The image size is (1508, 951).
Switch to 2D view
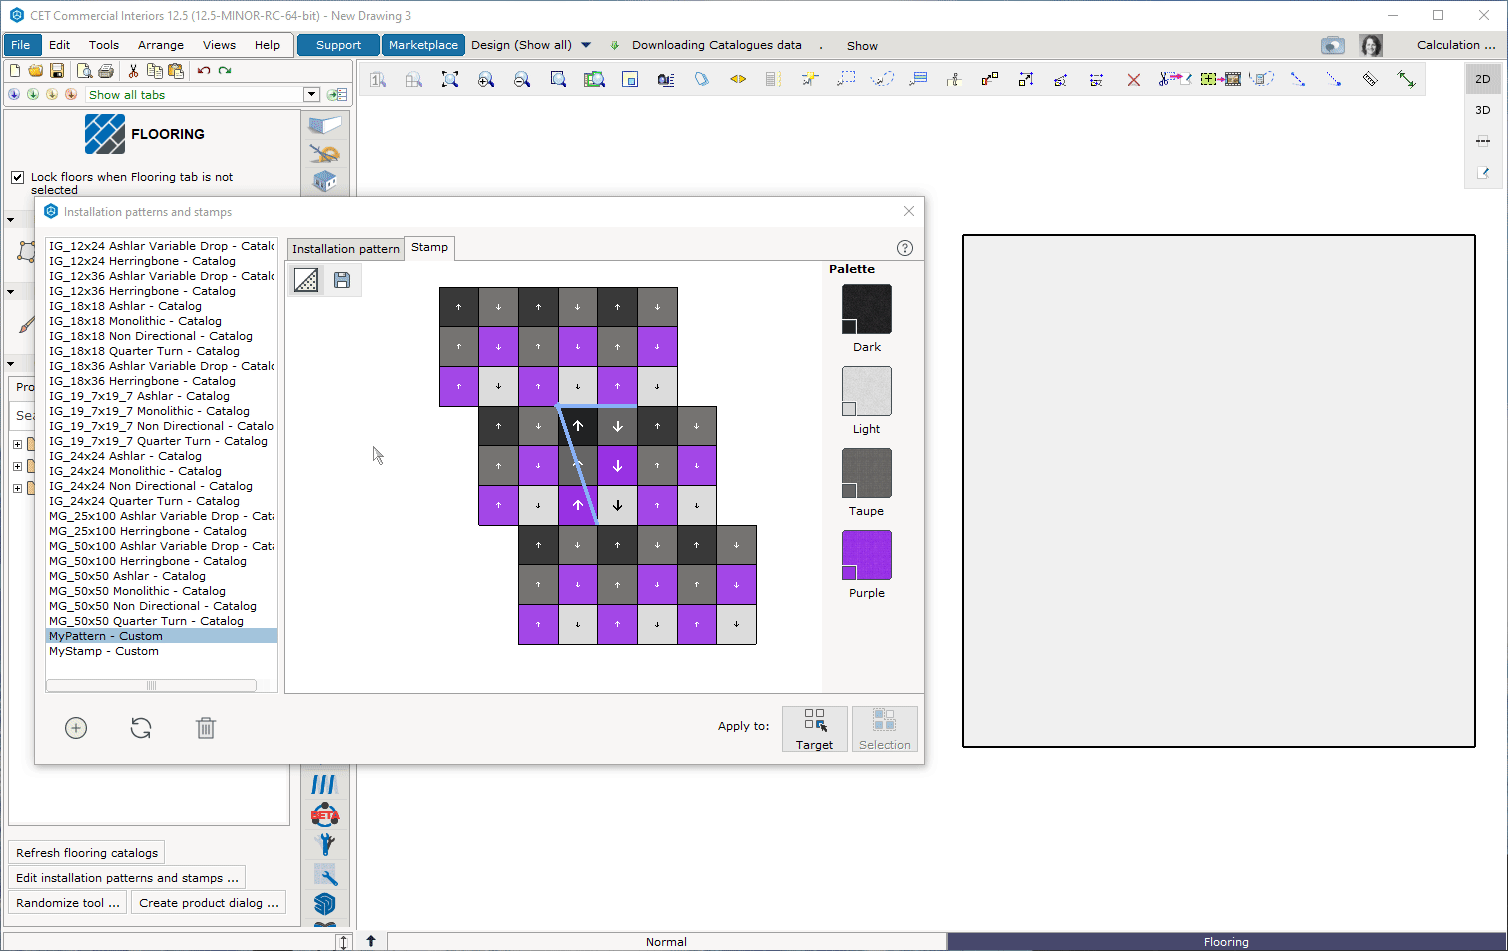(x=1483, y=79)
